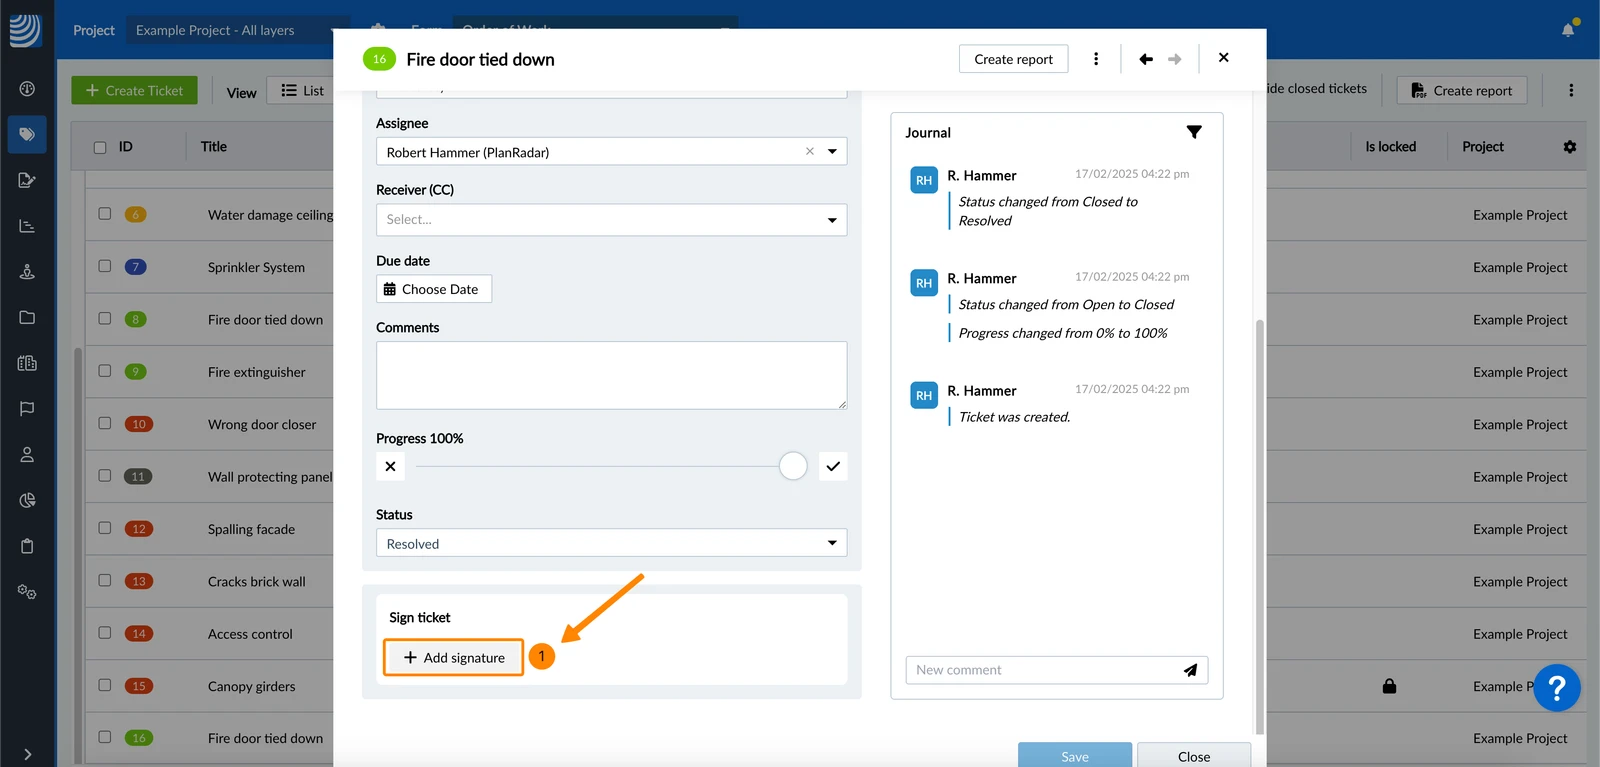The width and height of the screenshot is (1600, 767).
Task: Click the green Create Ticket button
Action: 134,90
